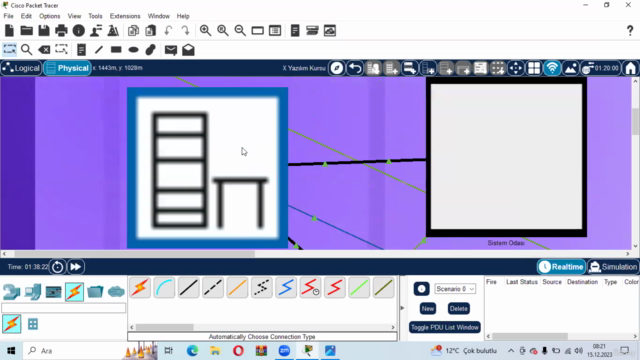Draw an ellipse shape
The image size is (640, 360).
(x=133, y=50)
